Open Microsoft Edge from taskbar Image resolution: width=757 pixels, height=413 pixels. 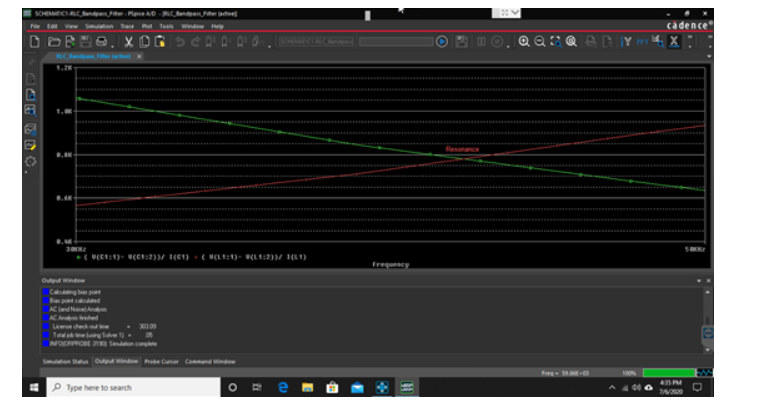[x=283, y=387]
